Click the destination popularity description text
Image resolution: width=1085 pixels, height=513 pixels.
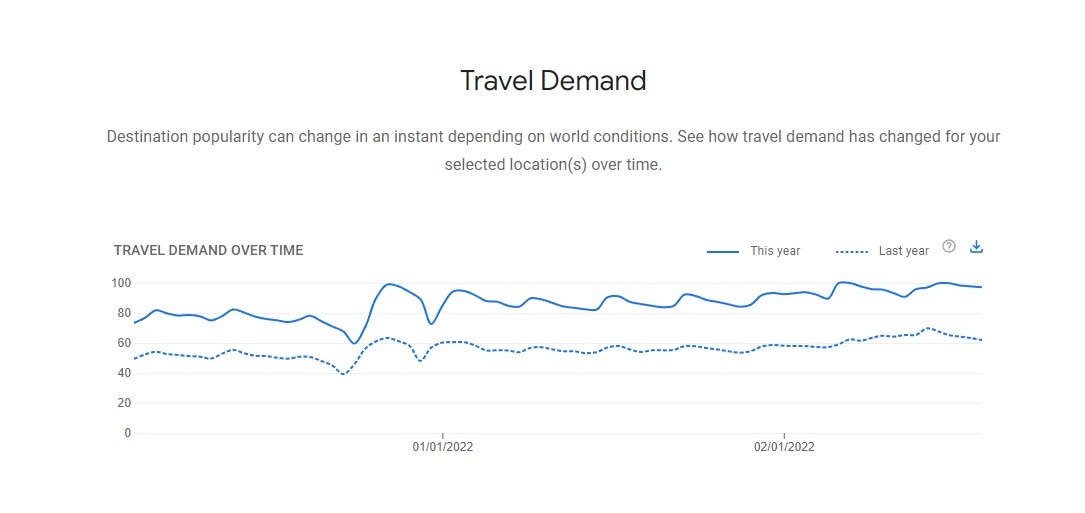point(553,136)
